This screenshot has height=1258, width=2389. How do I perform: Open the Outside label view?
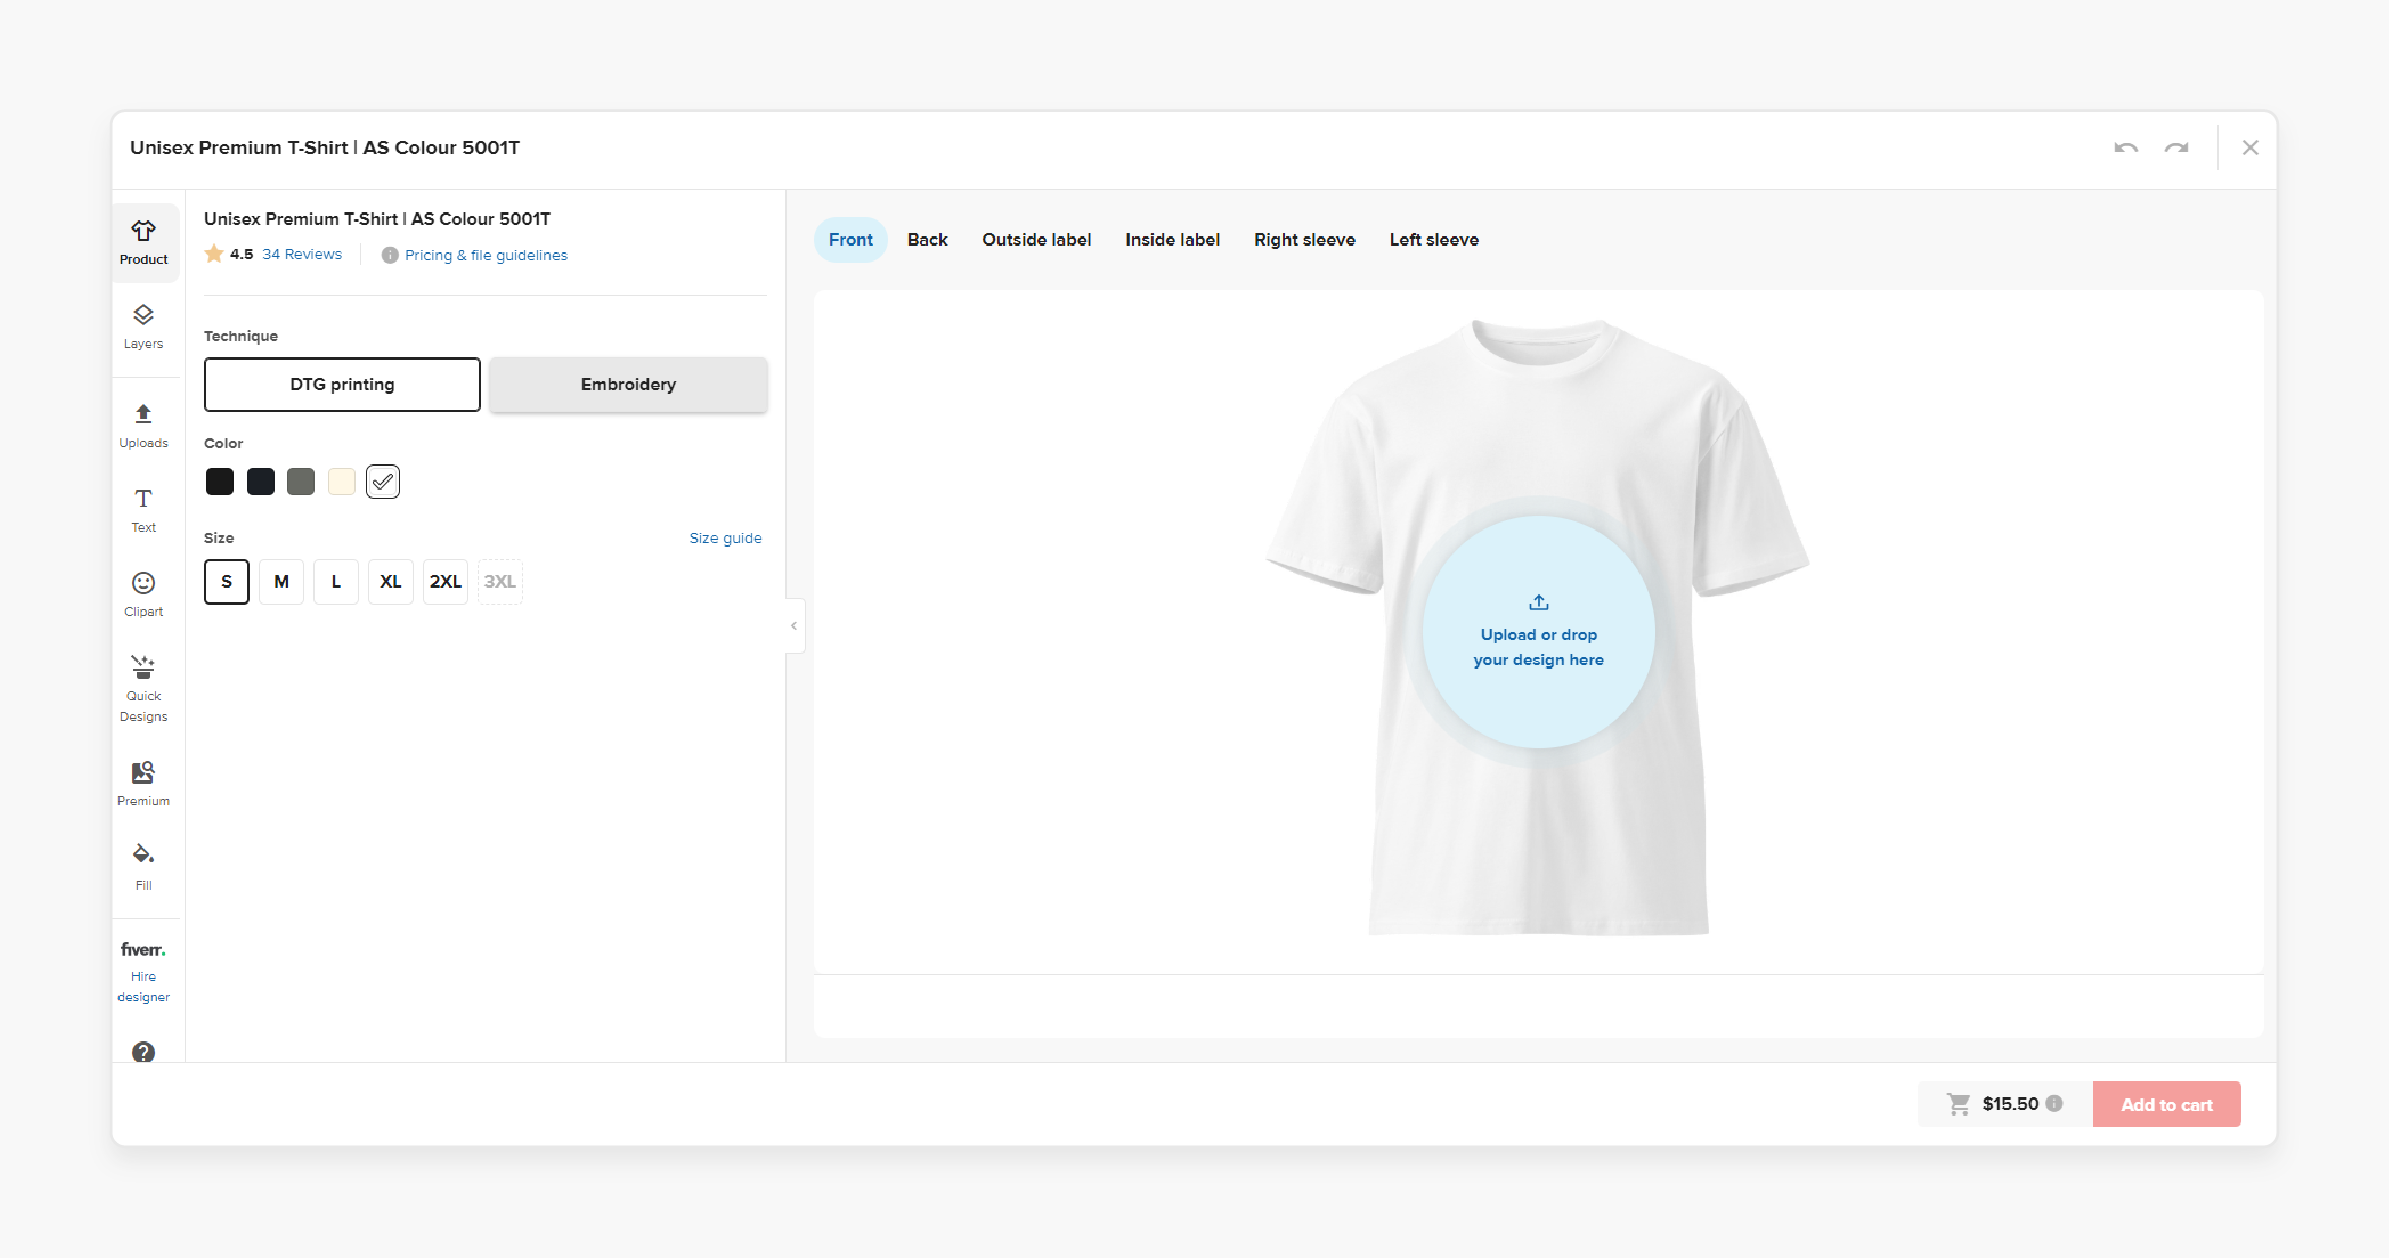pos(1036,239)
